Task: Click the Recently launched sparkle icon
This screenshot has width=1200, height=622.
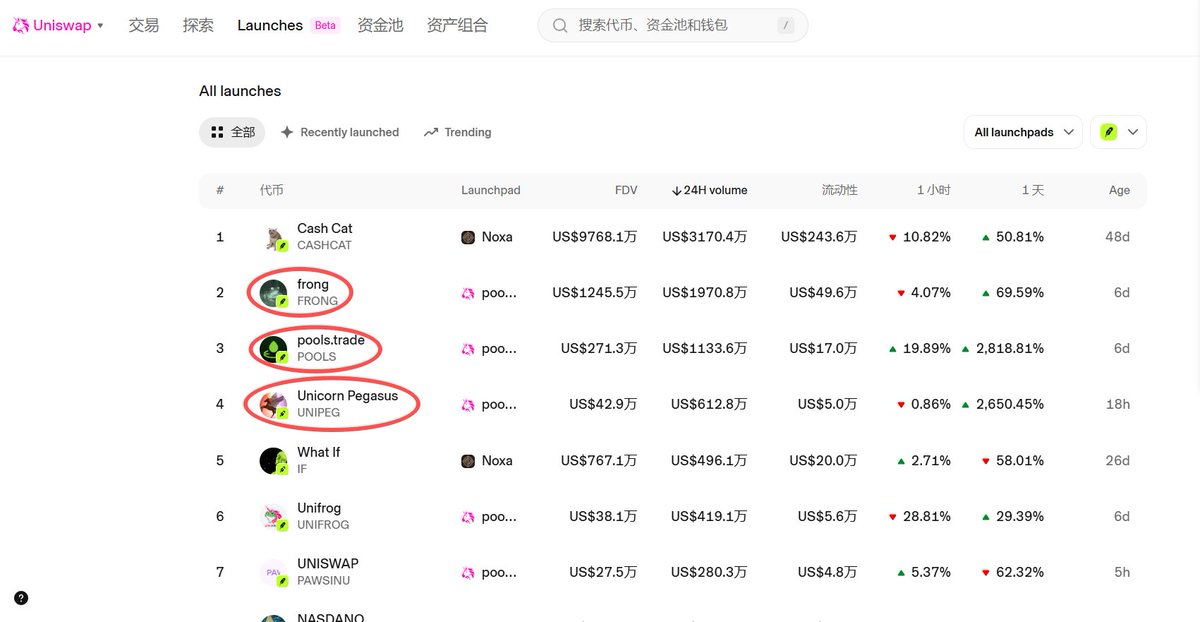Action: pos(287,132)
